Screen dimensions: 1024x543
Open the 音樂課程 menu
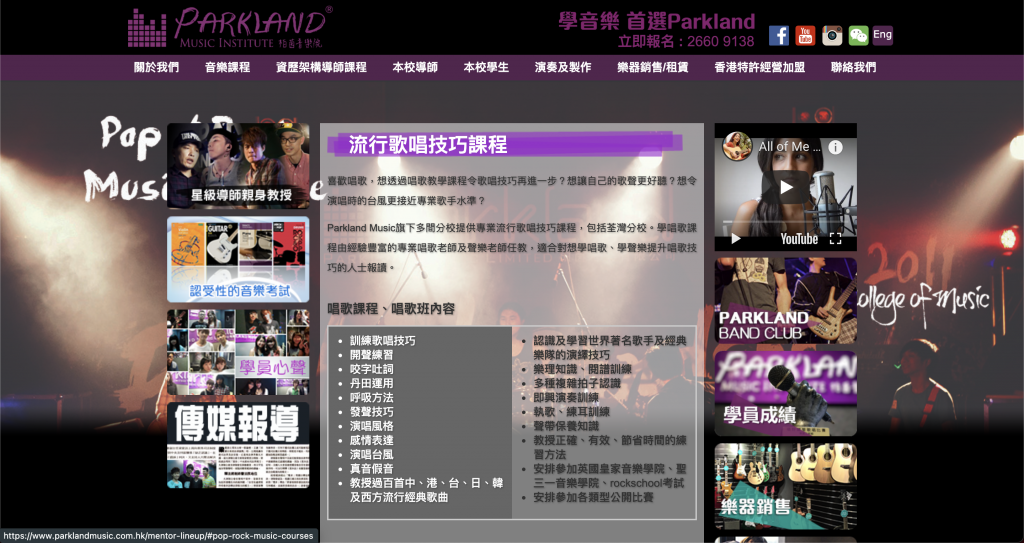(227, 67)
